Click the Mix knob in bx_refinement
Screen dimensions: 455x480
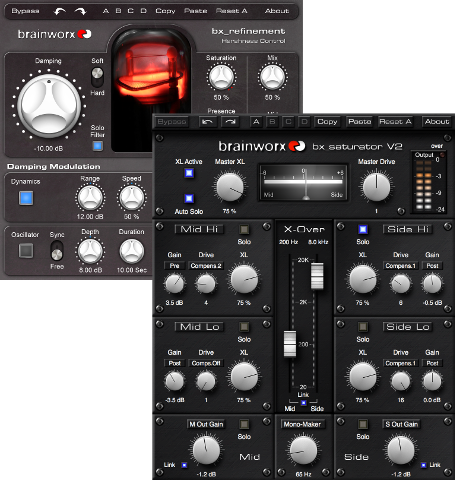[272, 77]
